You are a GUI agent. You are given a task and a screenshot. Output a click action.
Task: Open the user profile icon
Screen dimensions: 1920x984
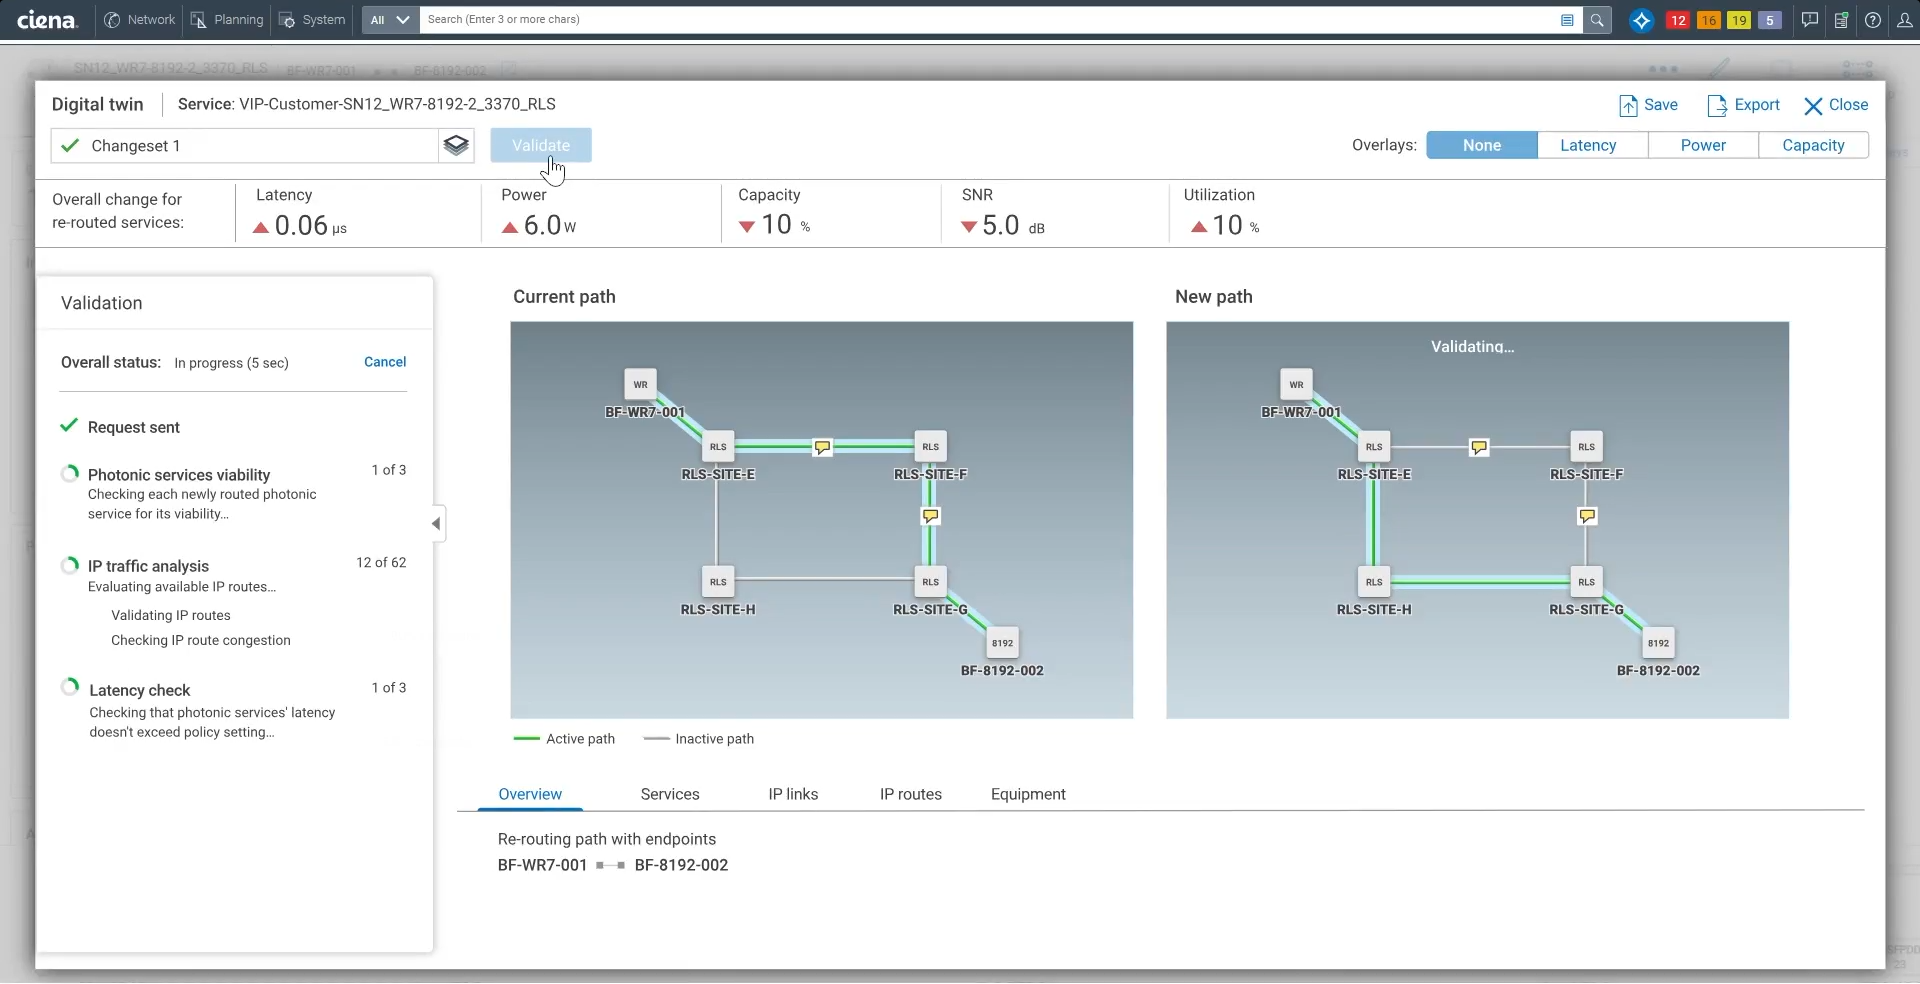pos(1904,19)
